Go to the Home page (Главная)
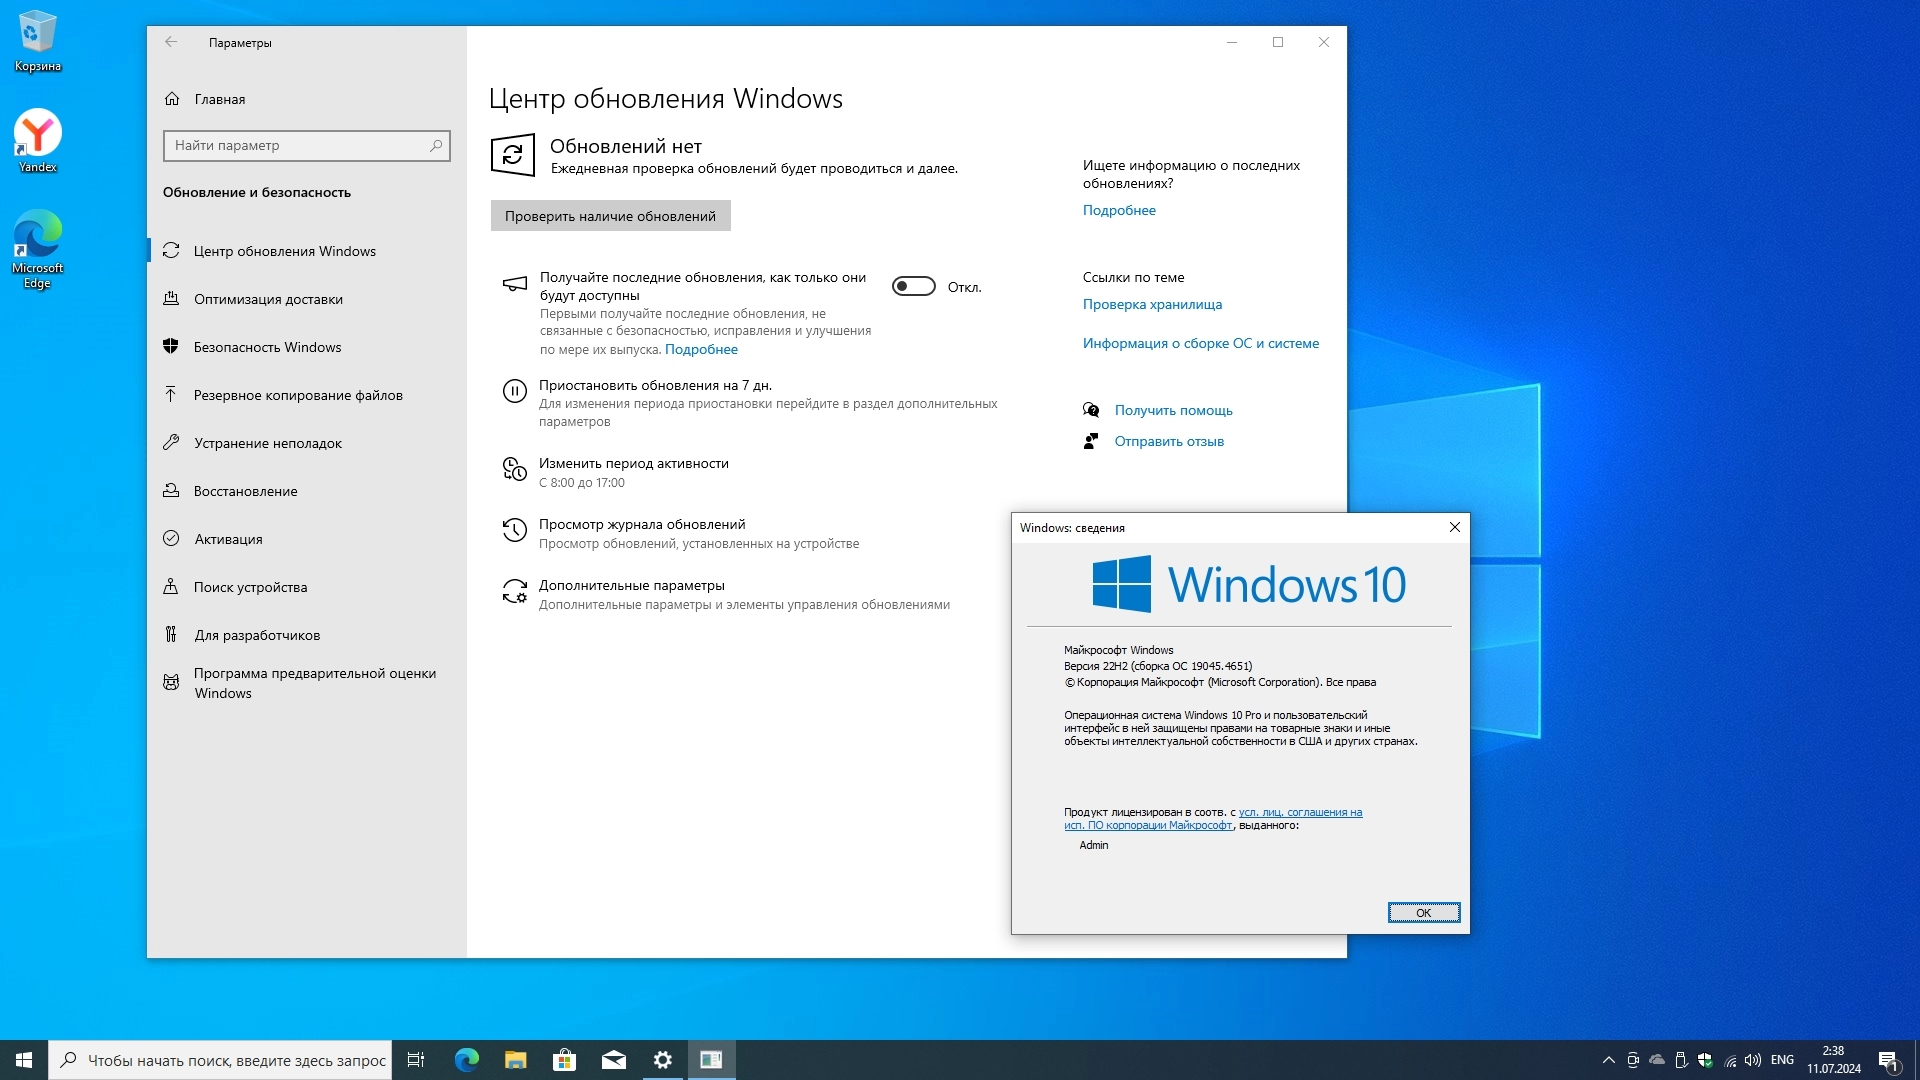The image size is (1920, 1080). pos(219,99)
